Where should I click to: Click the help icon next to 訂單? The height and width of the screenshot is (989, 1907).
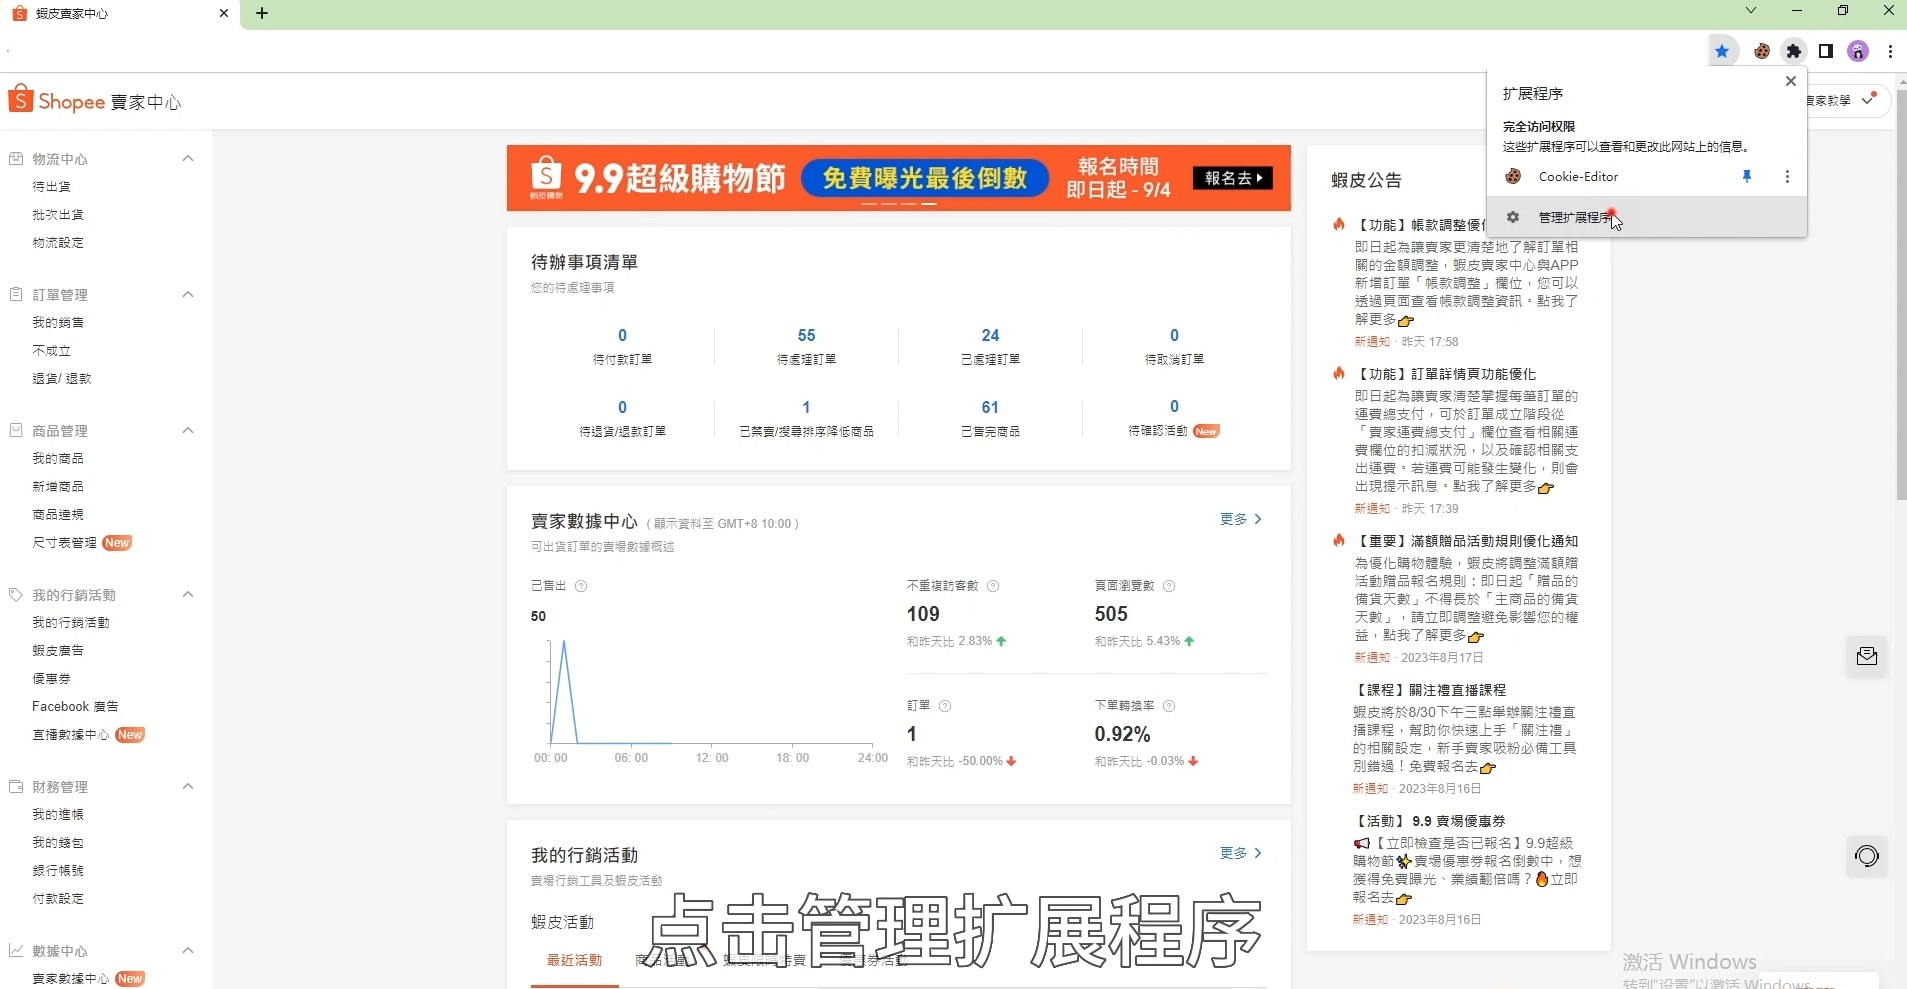945,706
